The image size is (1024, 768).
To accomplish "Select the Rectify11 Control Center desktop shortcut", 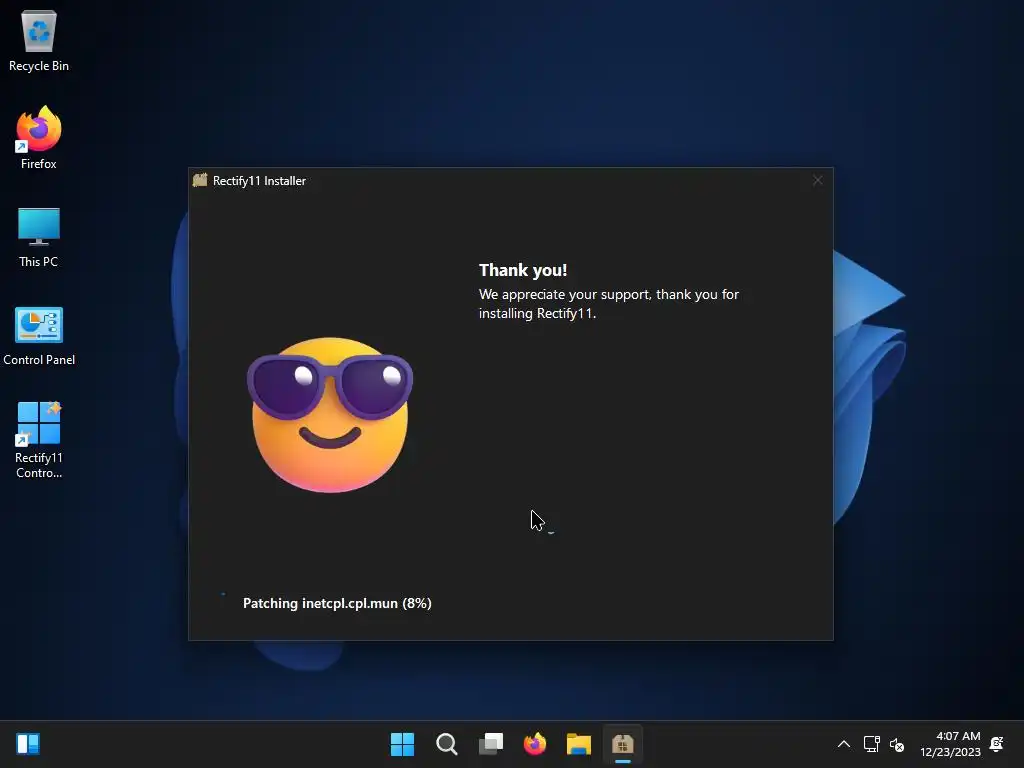I will (x=39, y=440).
